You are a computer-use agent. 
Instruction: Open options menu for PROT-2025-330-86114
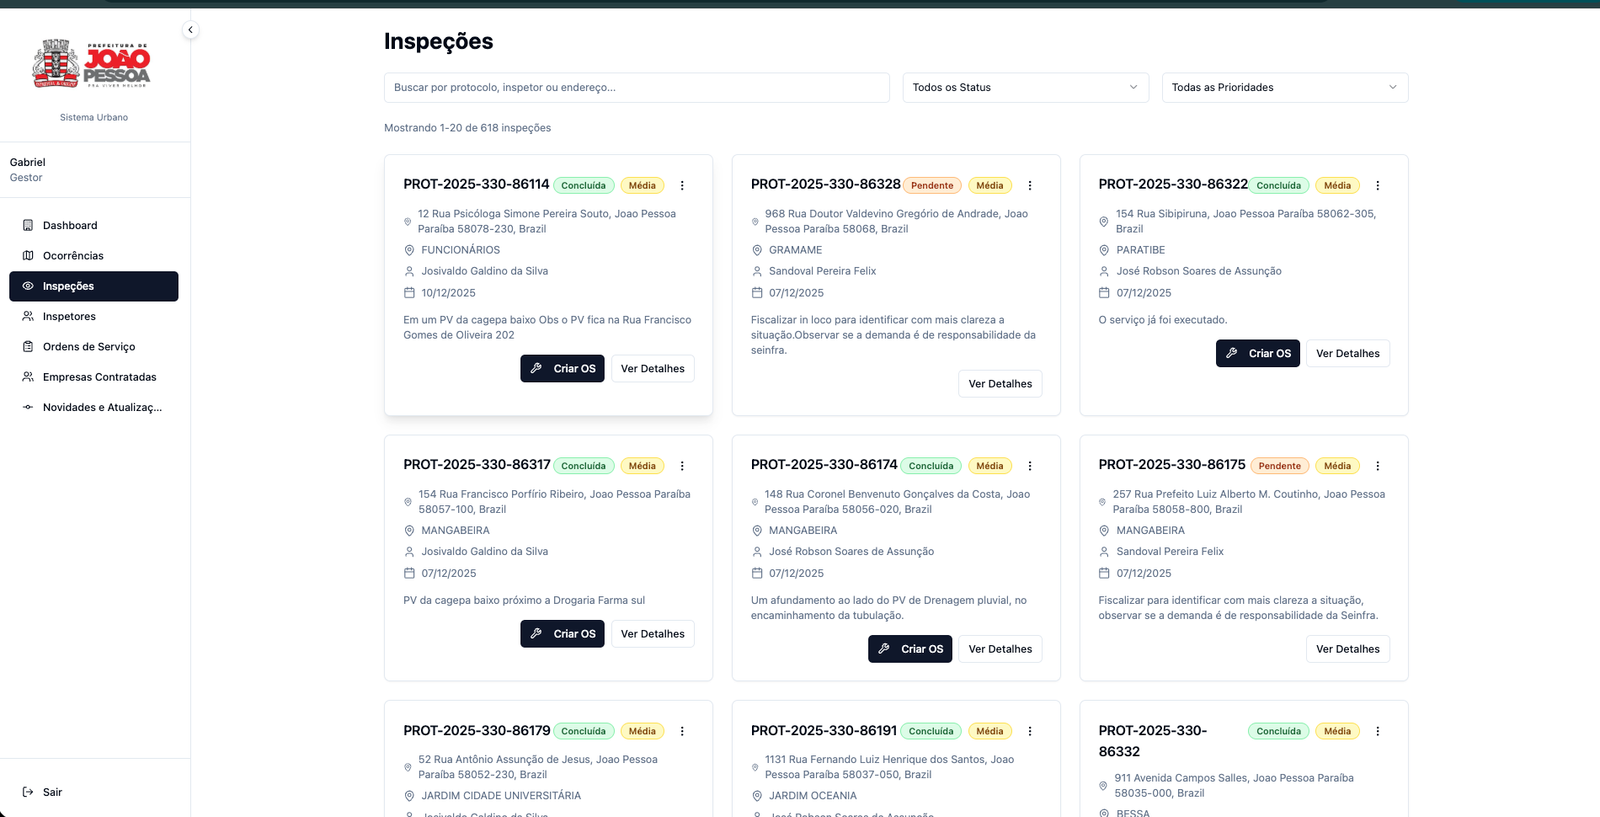pos(682,186)
